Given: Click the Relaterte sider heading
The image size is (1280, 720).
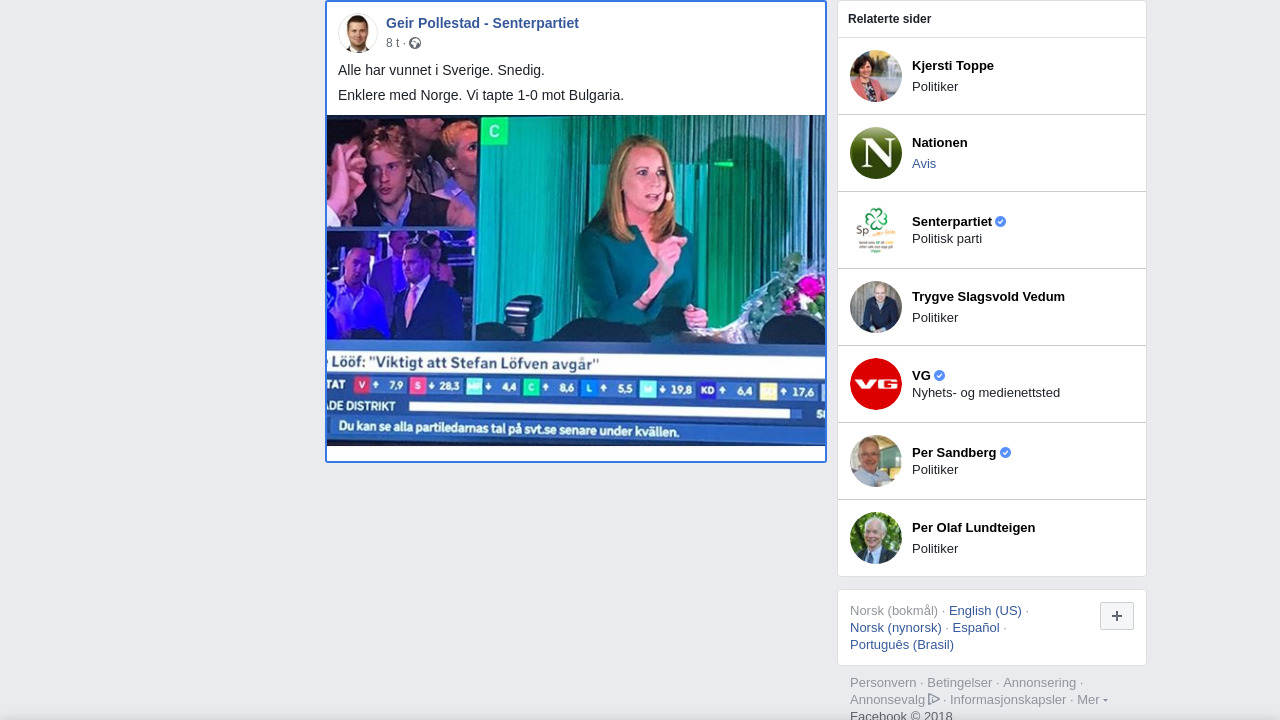Looking at the screenshot, I should pos(889,19).
